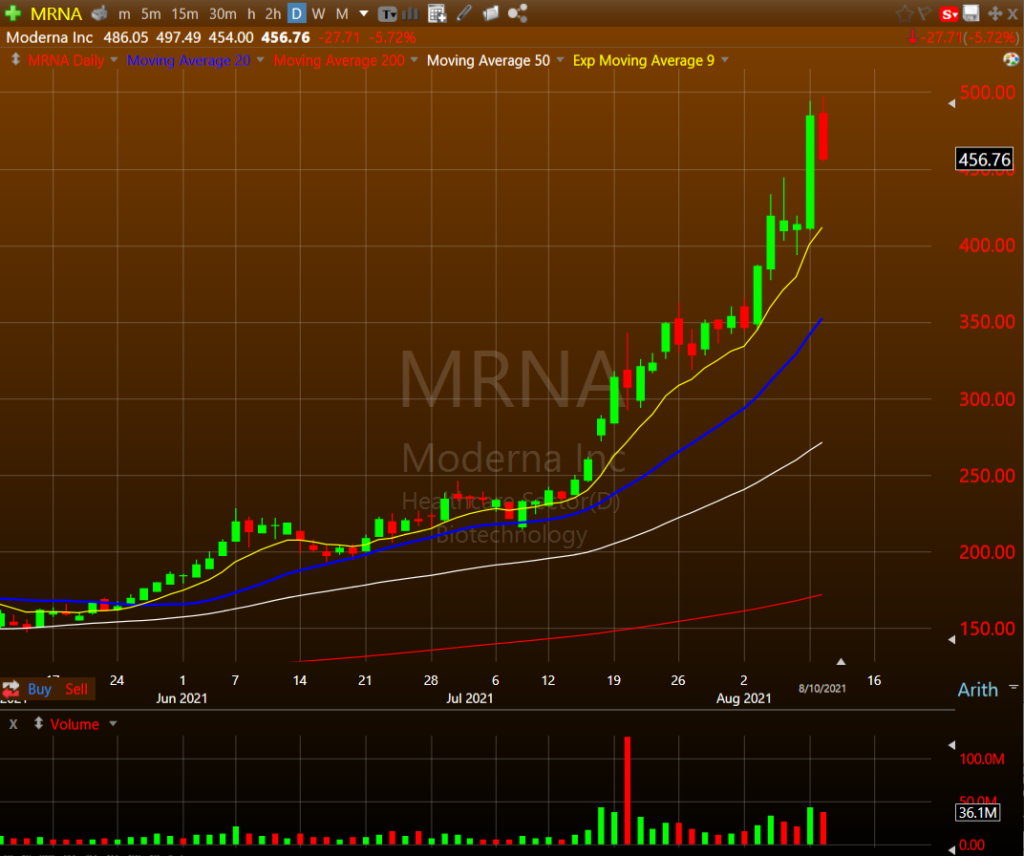This screenshot has height=856, width=1024.
Task: Open the chart template 'T' dropdown
Action: click(387, 14)
